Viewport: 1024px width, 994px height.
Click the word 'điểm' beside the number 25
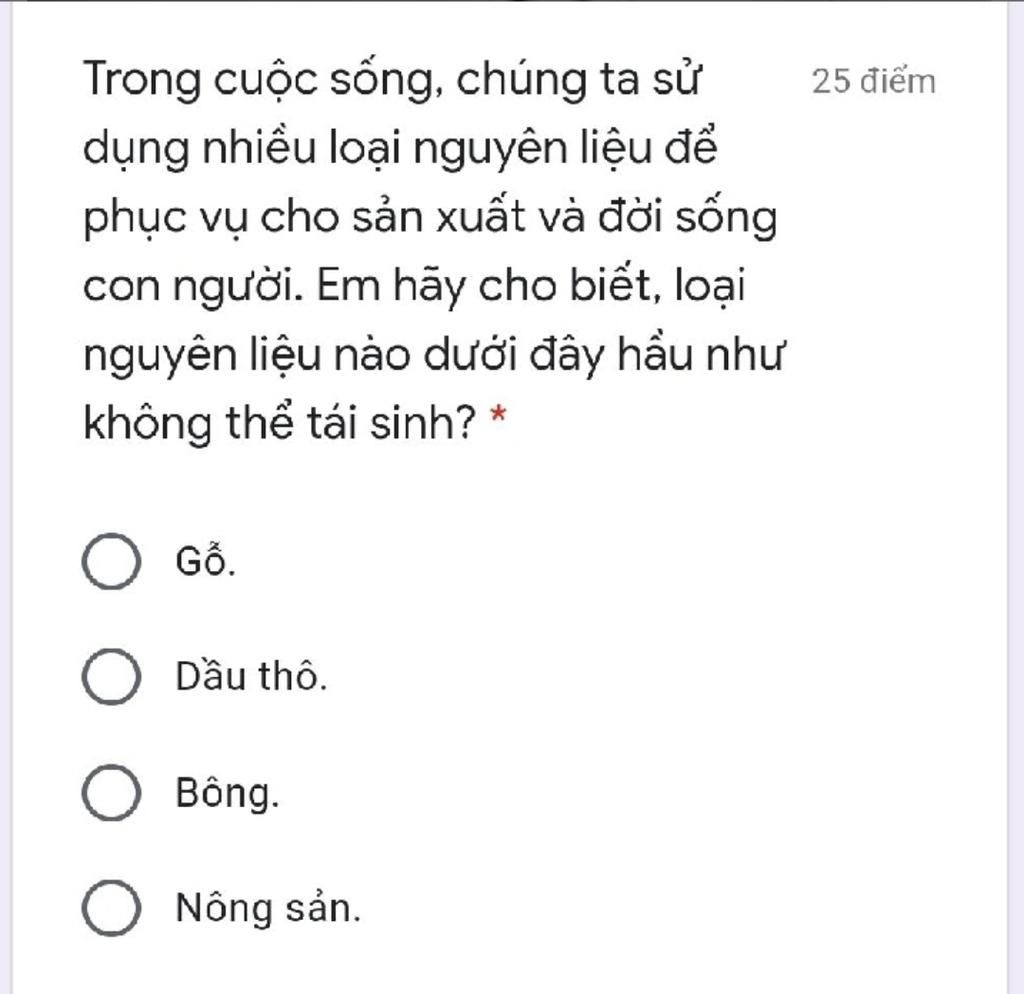(898, 82)
